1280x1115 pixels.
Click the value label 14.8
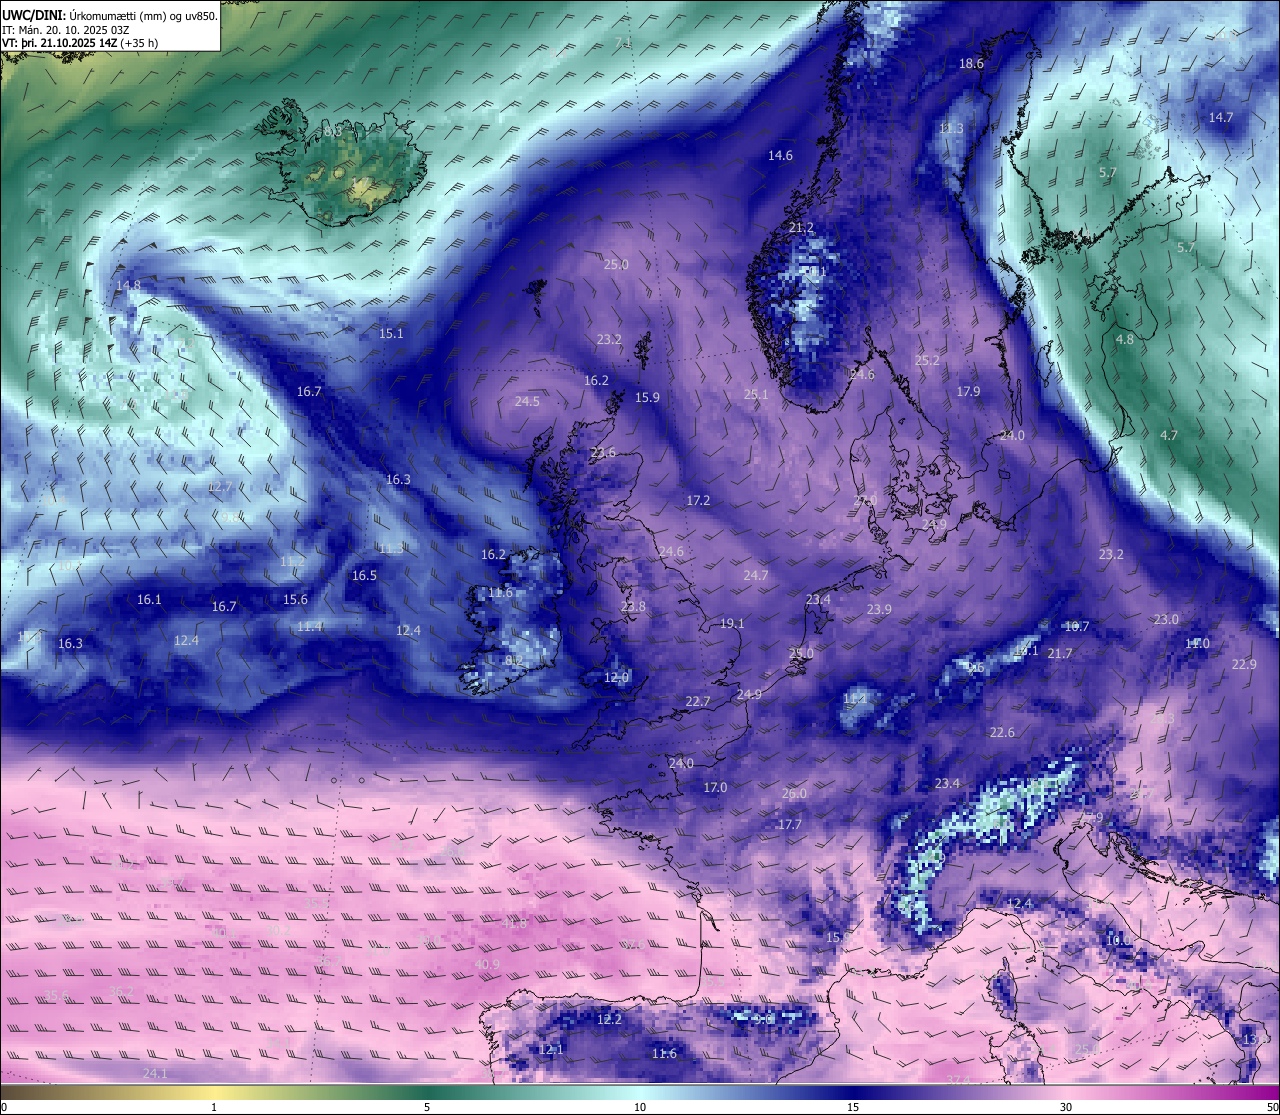click(128, 286)
